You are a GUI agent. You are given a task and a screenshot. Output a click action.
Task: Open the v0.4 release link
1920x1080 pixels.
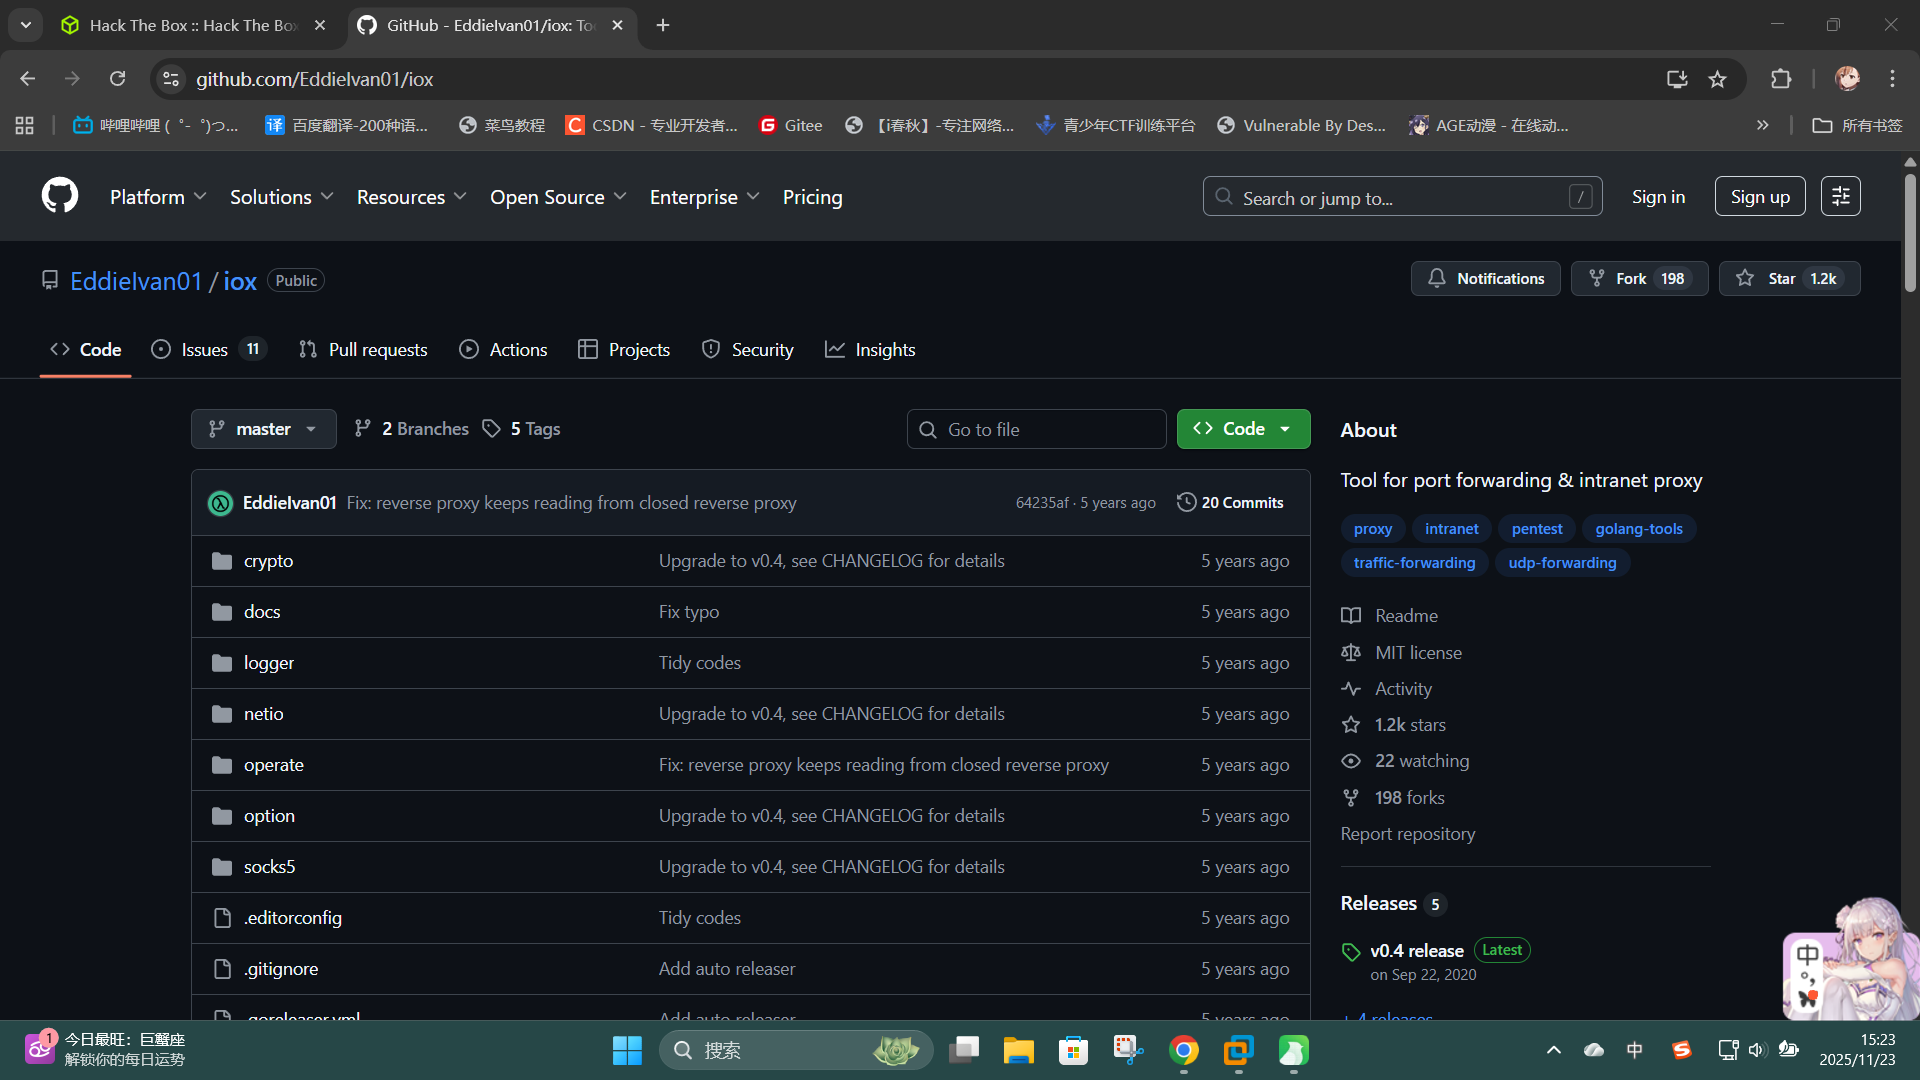[x=1416, y=951]
